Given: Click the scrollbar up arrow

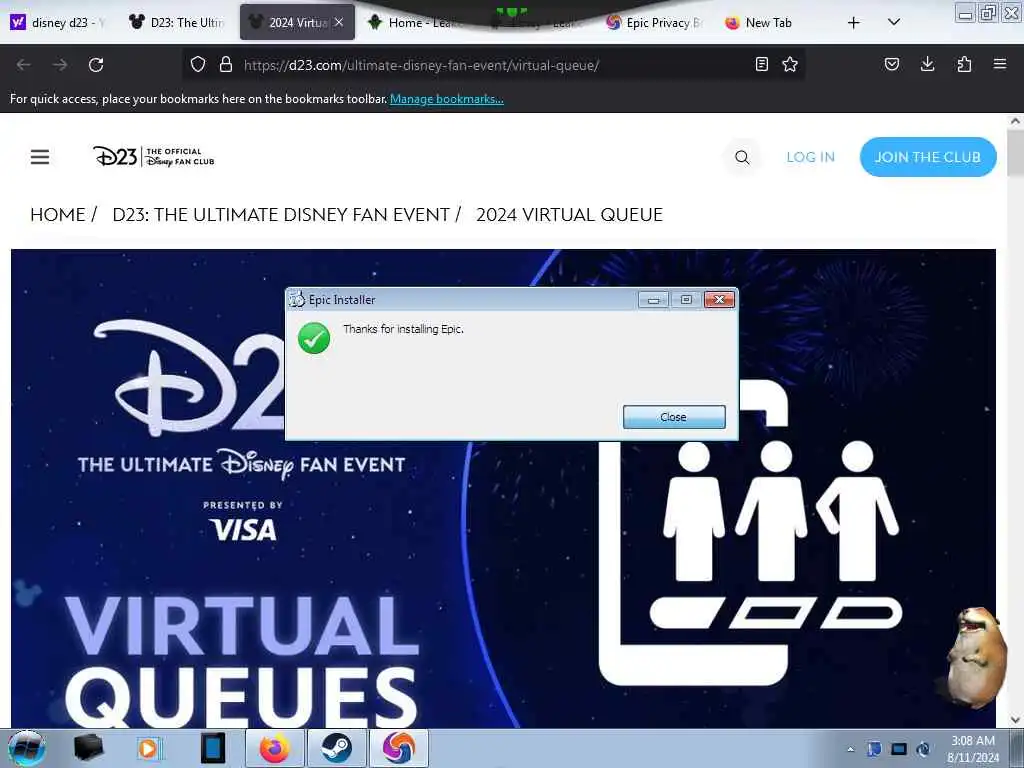Looking at the screenshot, I should (x=1016, y=121).
